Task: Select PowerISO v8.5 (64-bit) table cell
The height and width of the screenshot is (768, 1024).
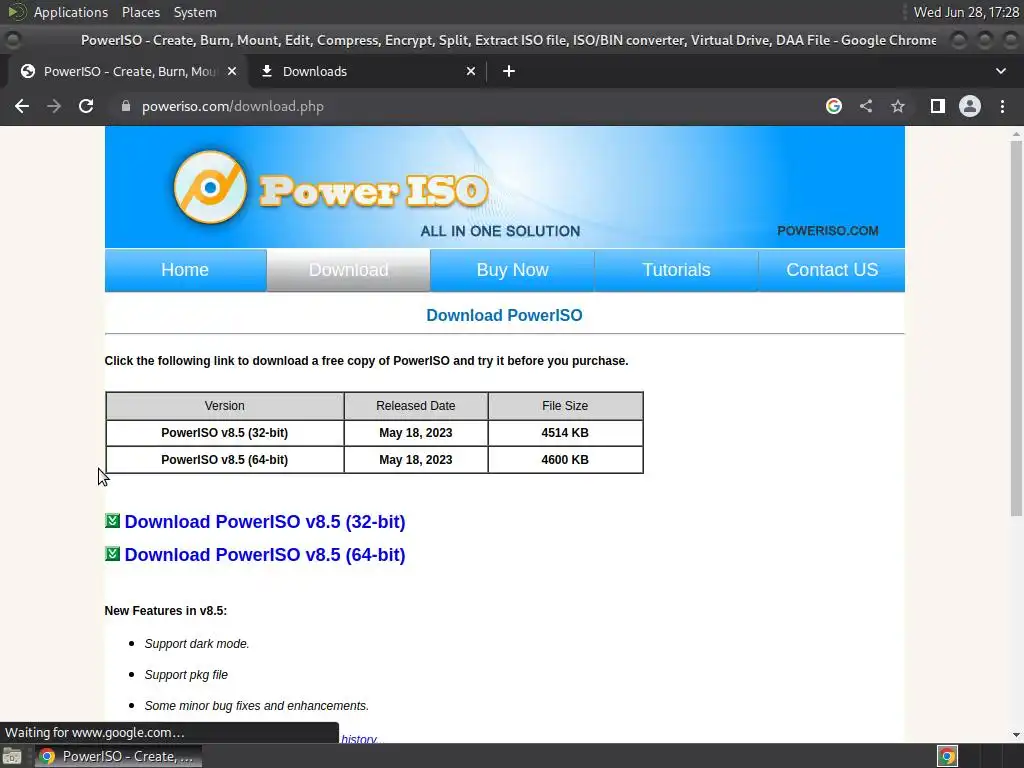Action: click(225, 460)
